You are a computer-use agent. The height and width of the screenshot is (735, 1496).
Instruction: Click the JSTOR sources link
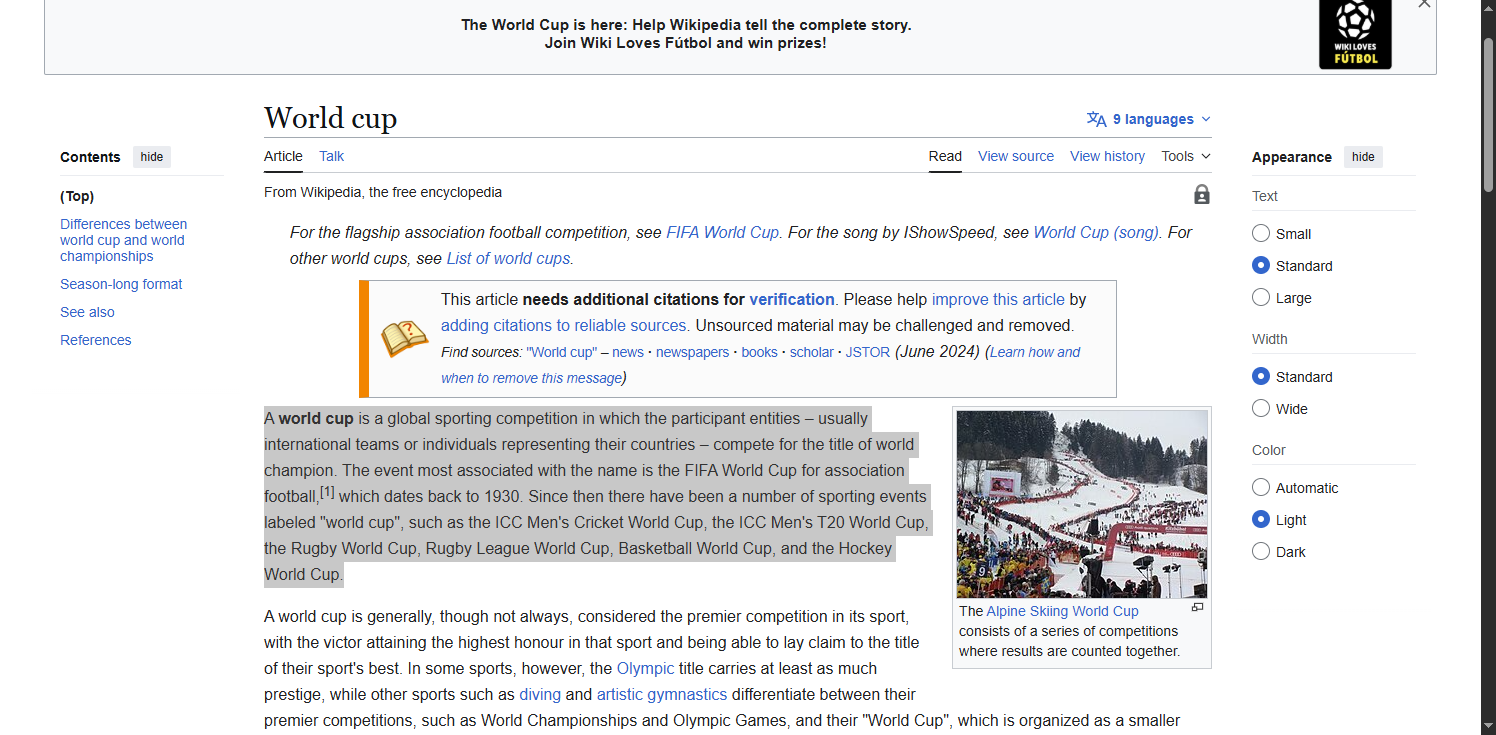(x=868, y=352)
